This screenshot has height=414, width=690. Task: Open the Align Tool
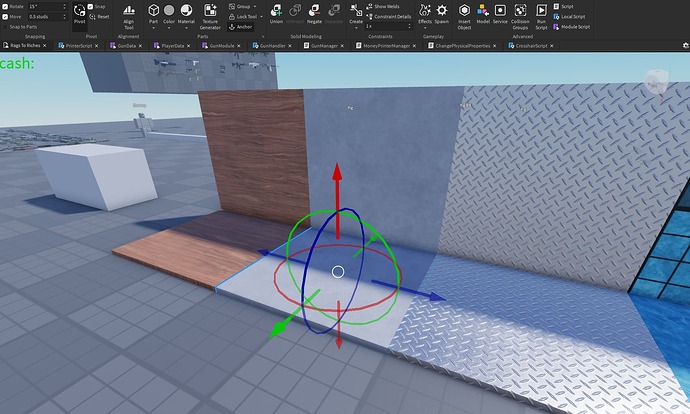pyautogui.click(x=128, y=17)
